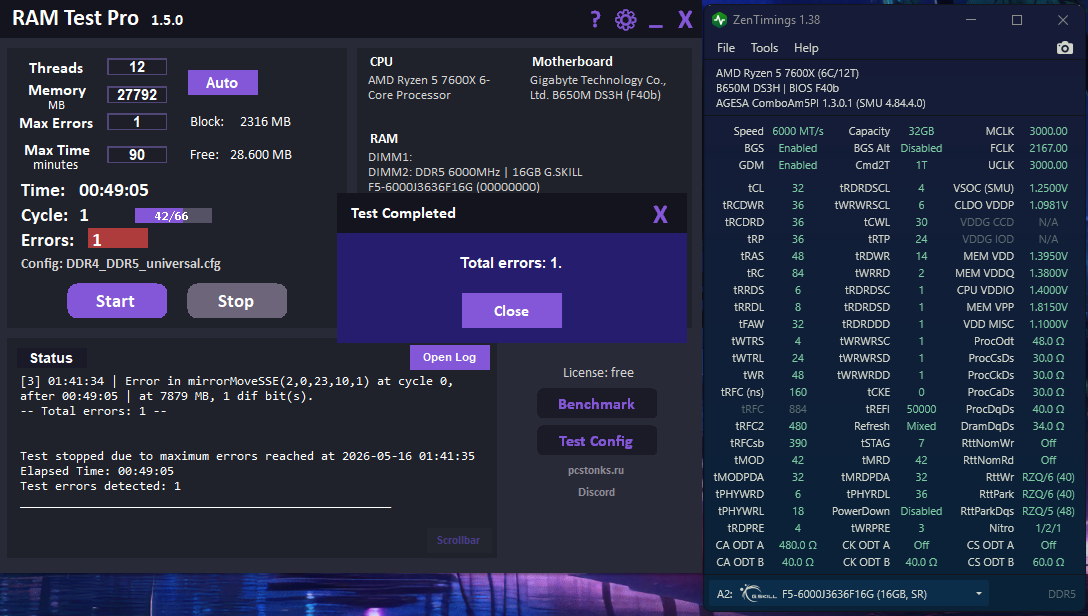This screenshot has height=616, width=1088.
Task: Click the cycle progress bar 42/66
Action: pyautogui.click(x=173, y=216)
